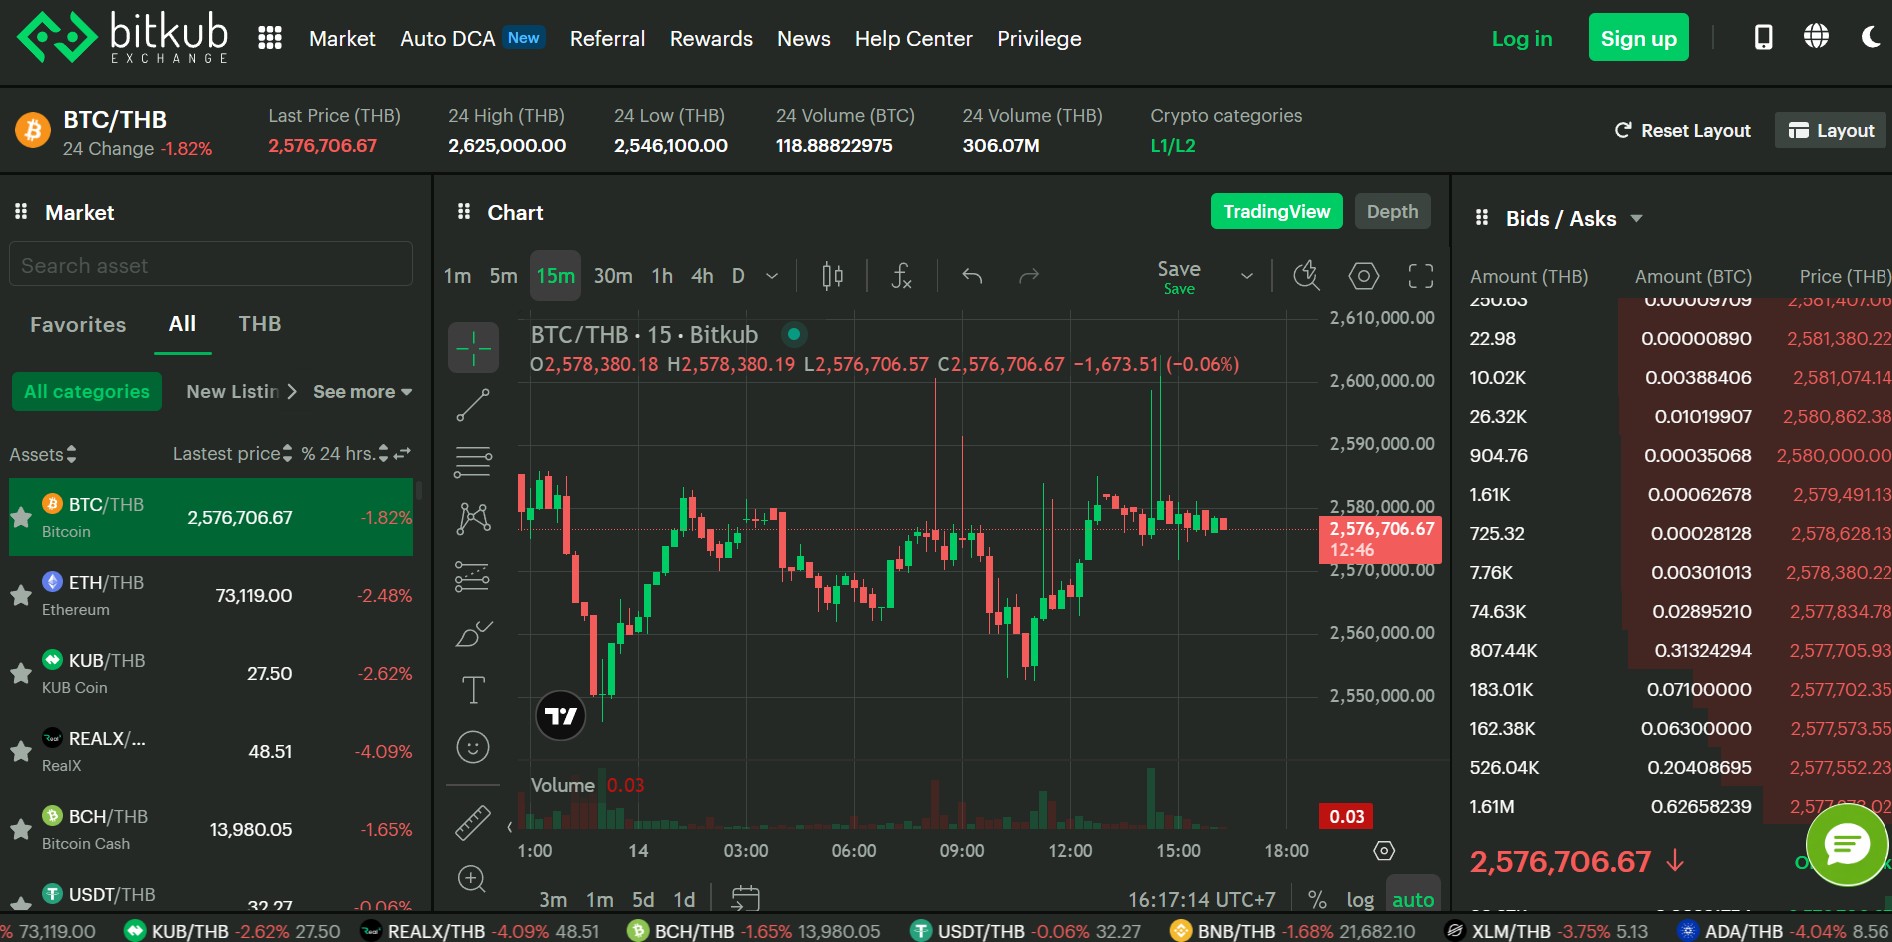Show more category tabs arrow

(x=292, y=392)
